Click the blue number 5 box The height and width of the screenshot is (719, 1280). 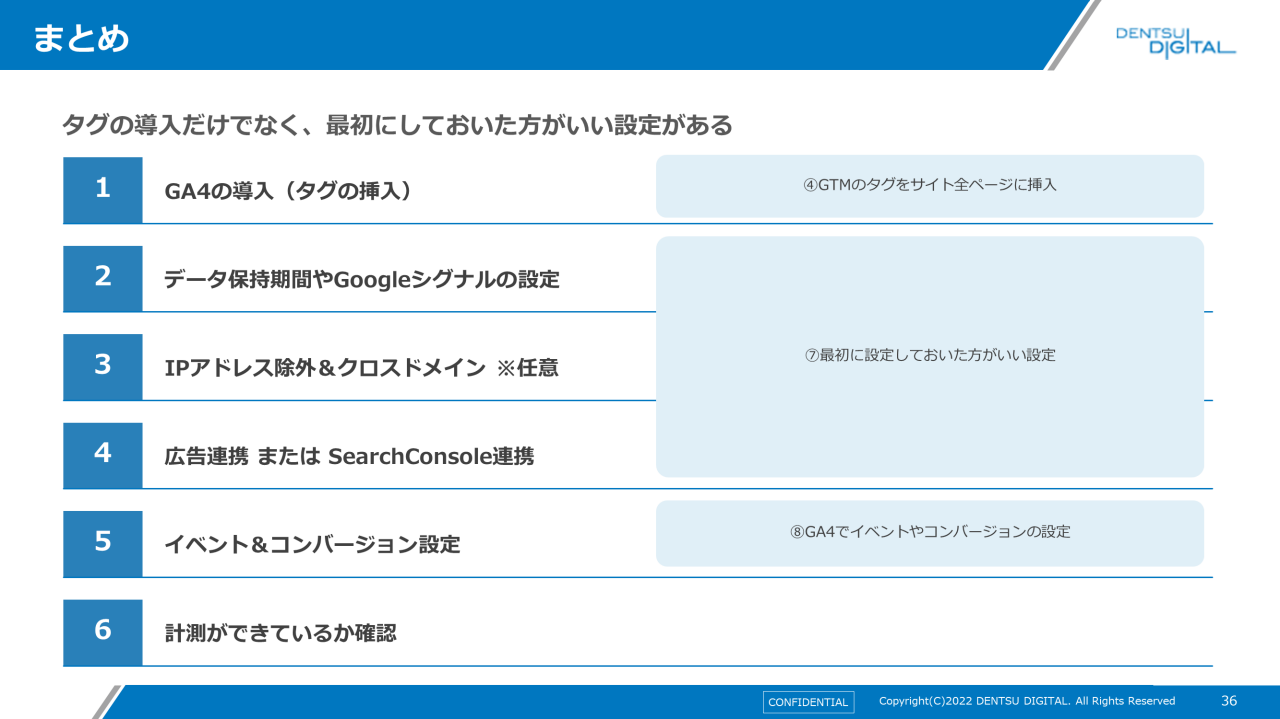click(x=103, y=543)
